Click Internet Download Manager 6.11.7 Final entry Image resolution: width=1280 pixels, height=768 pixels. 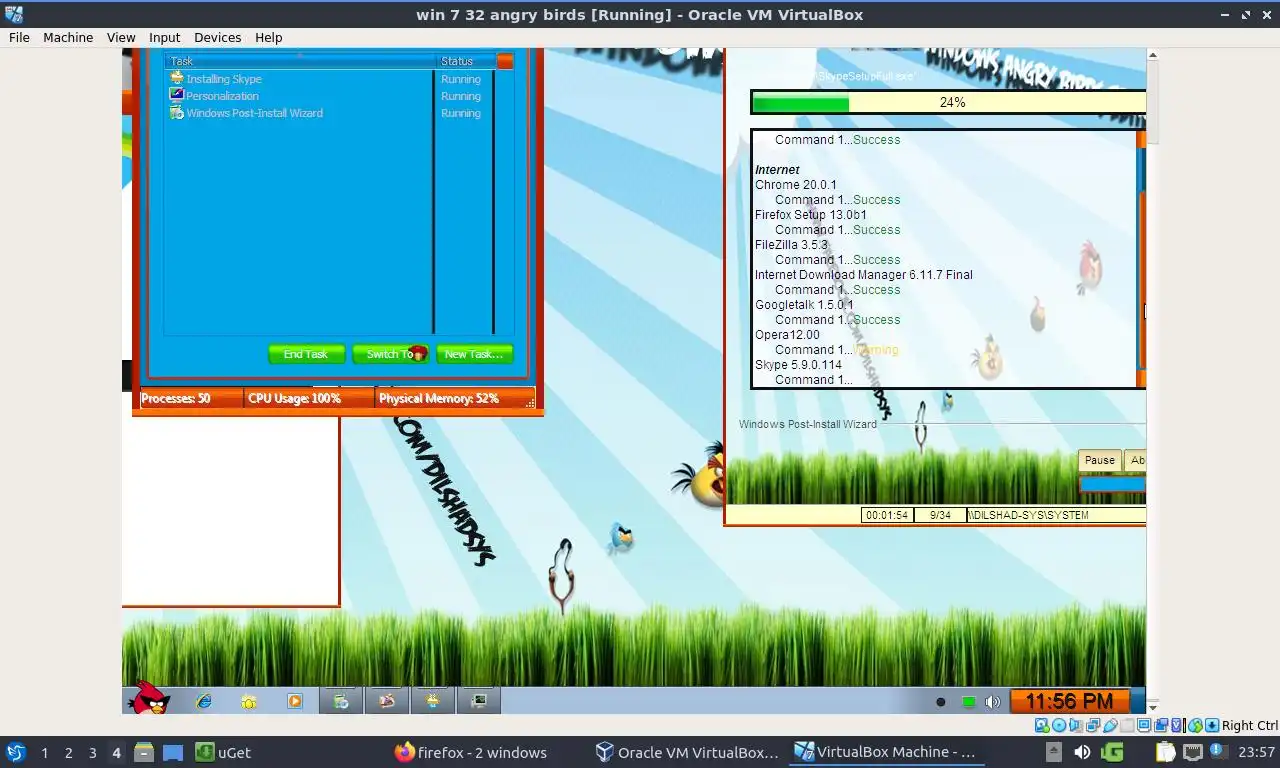(x=864, y=275)
